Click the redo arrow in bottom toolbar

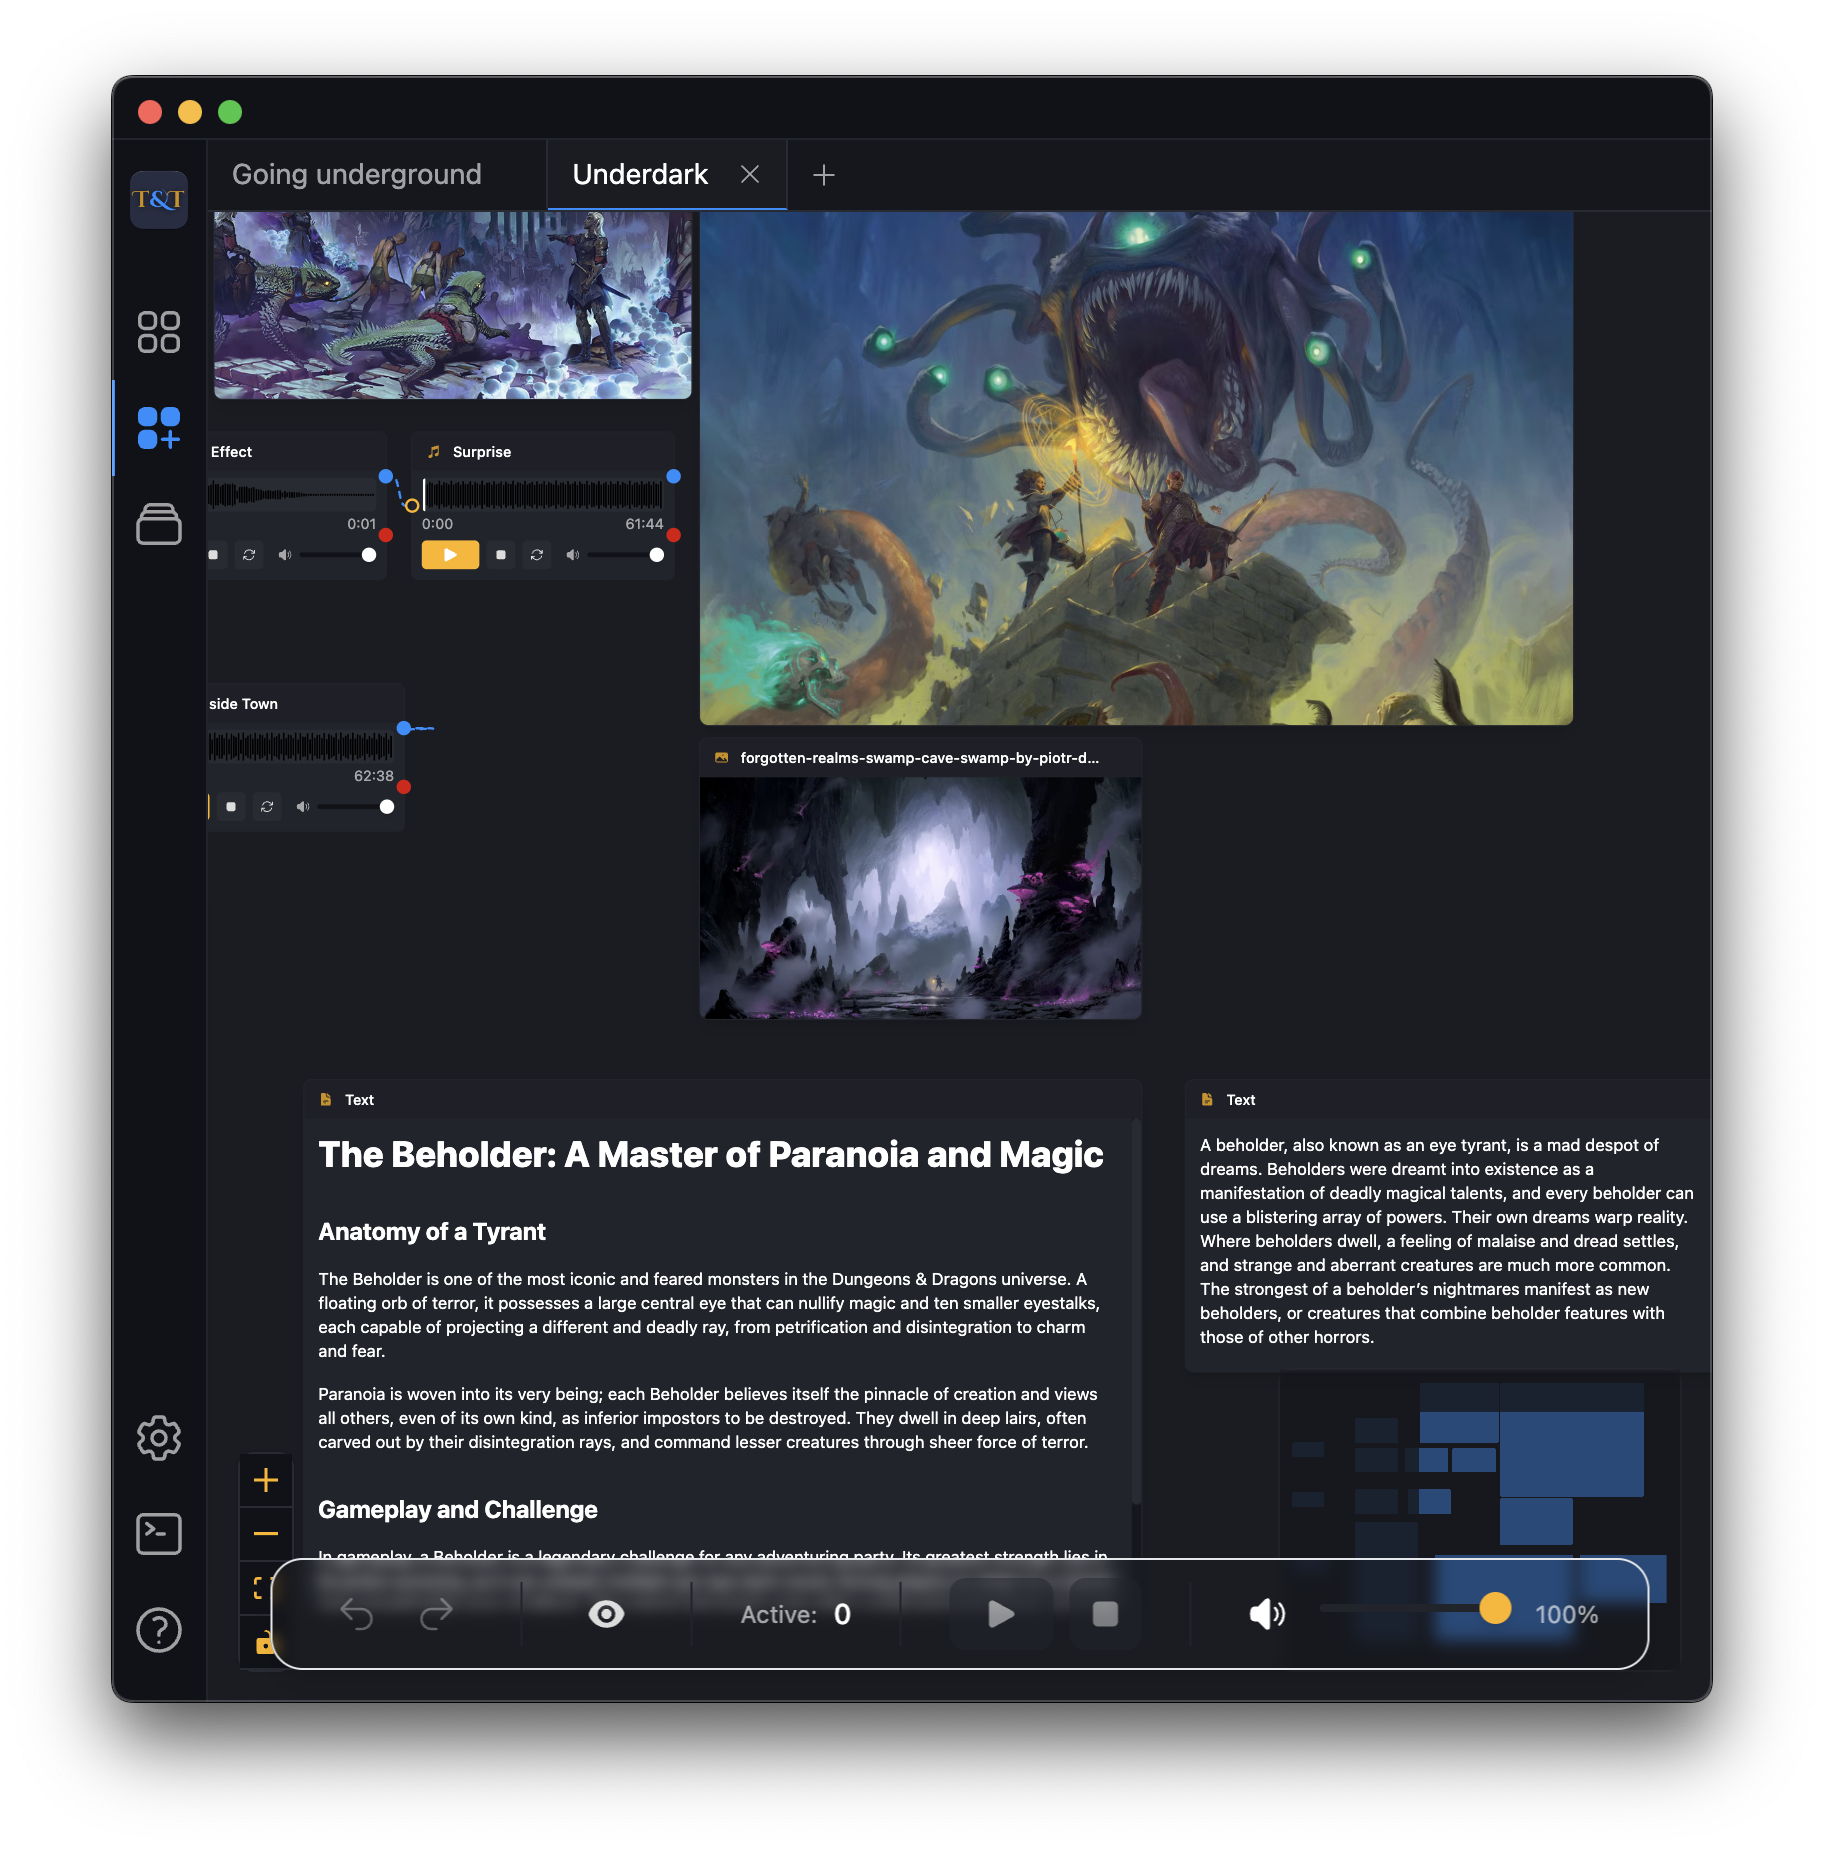pos(436,1614)
